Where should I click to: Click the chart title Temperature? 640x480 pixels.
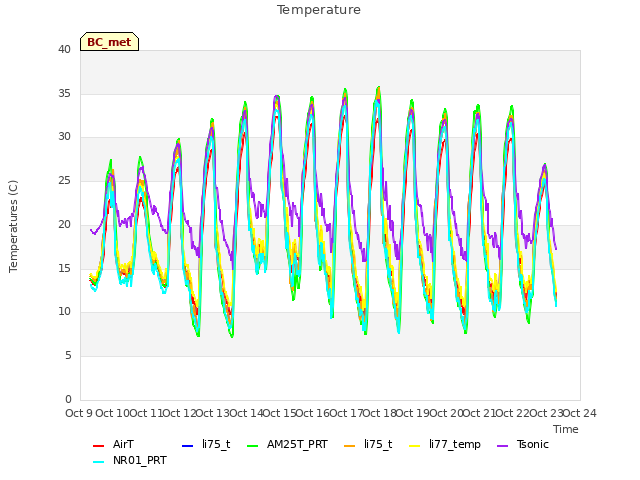[319, 10]
